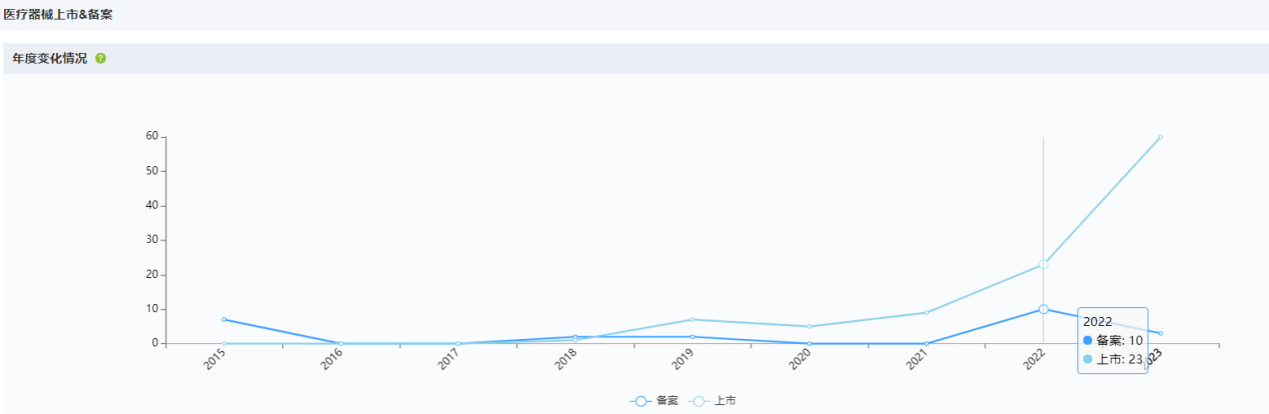Viewport: 1269px width, 414px height.
Task: Select the 备案 data point at 2022
Action: [x=1043, y=309]
